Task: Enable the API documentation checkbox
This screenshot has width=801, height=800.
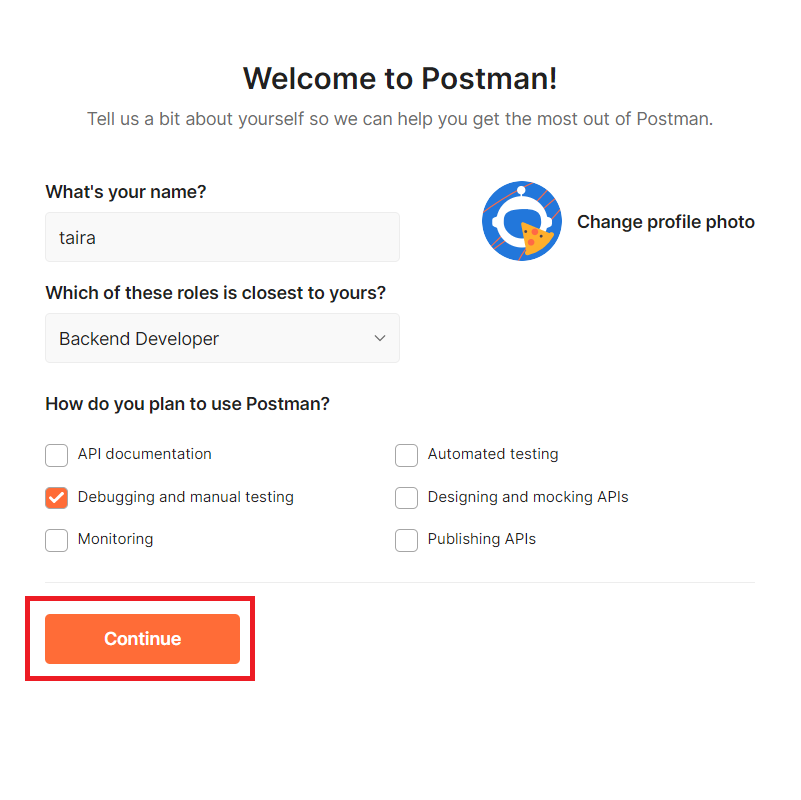Action: (x=56, y=455)
